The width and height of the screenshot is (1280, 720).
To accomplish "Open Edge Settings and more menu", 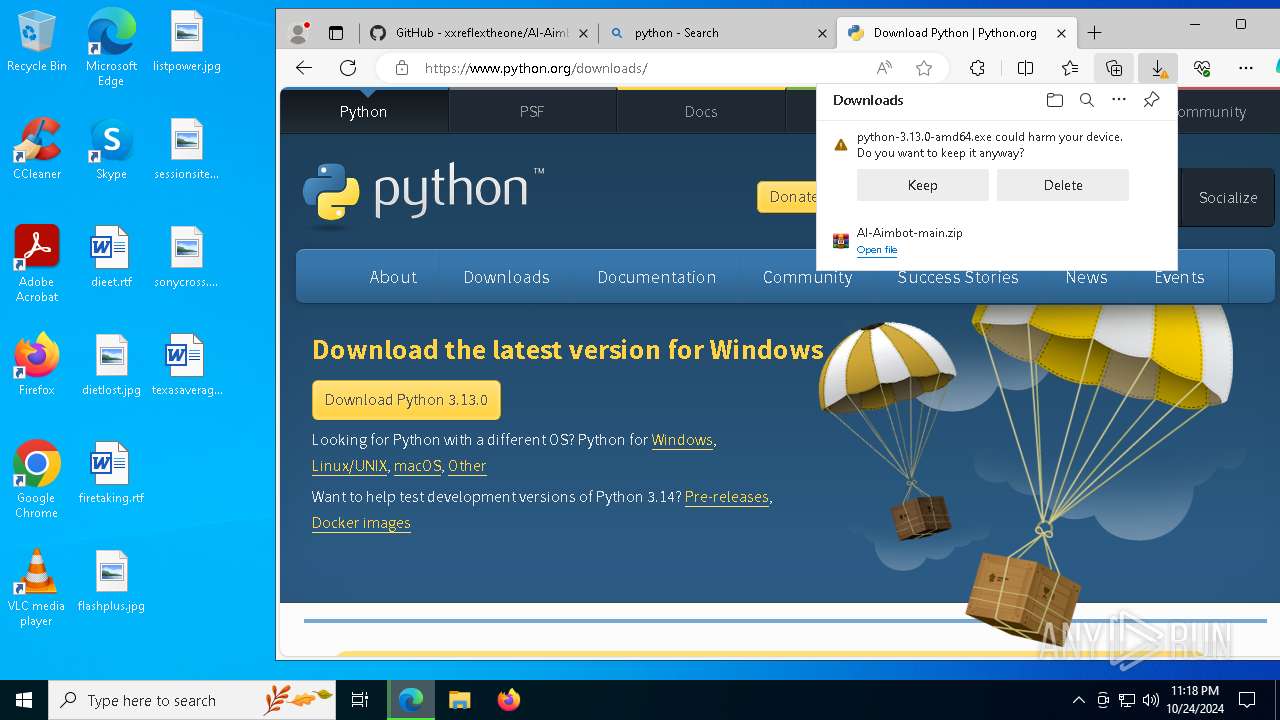I will pyautogui.click(x=1245, y=68).
